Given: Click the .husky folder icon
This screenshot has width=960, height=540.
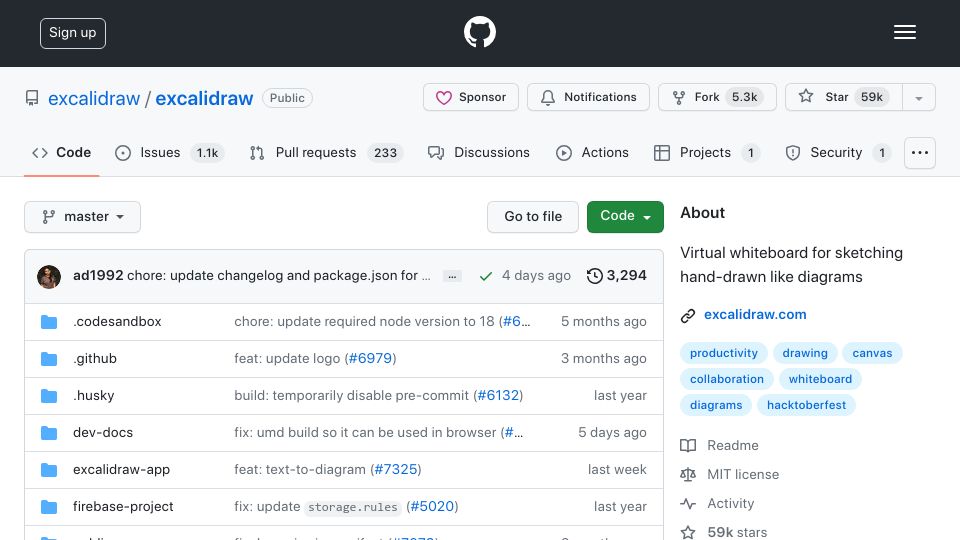Looking at the screenshot, I should 49,396.
